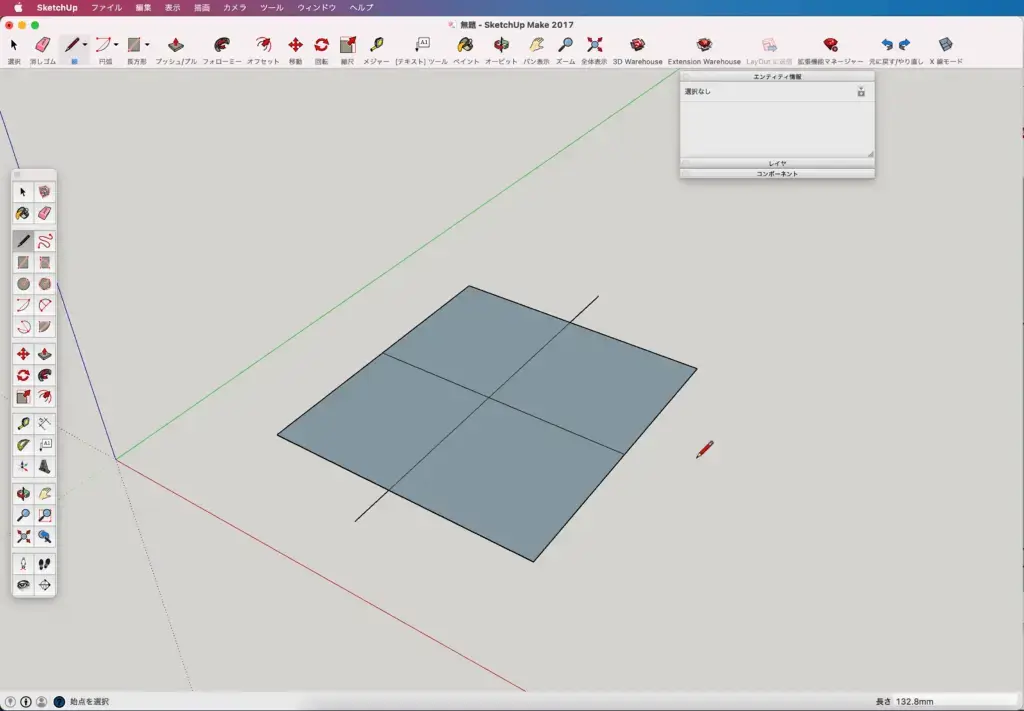Open the ウィンドウ menu
The width and height of the screenshot is (1024, 711).
click(316, 8)
